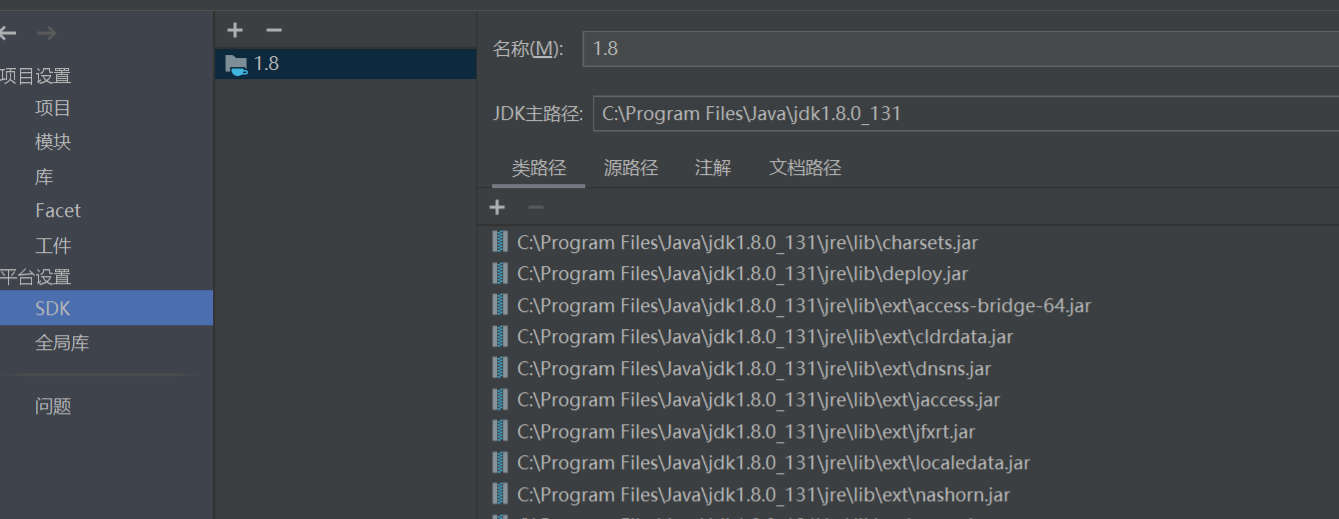Add a classpath entry with plus icon
The width and height of the screenshot is (1339, 519).
tap(497, 207)
